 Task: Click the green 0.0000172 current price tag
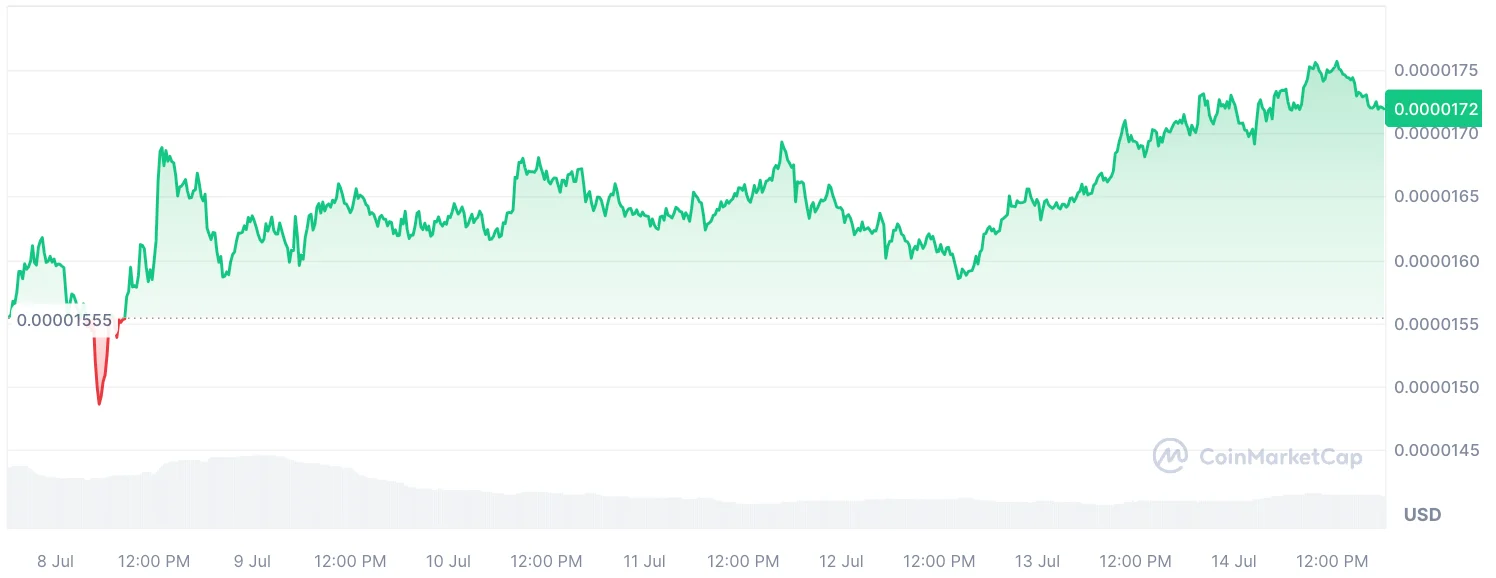1435,108
